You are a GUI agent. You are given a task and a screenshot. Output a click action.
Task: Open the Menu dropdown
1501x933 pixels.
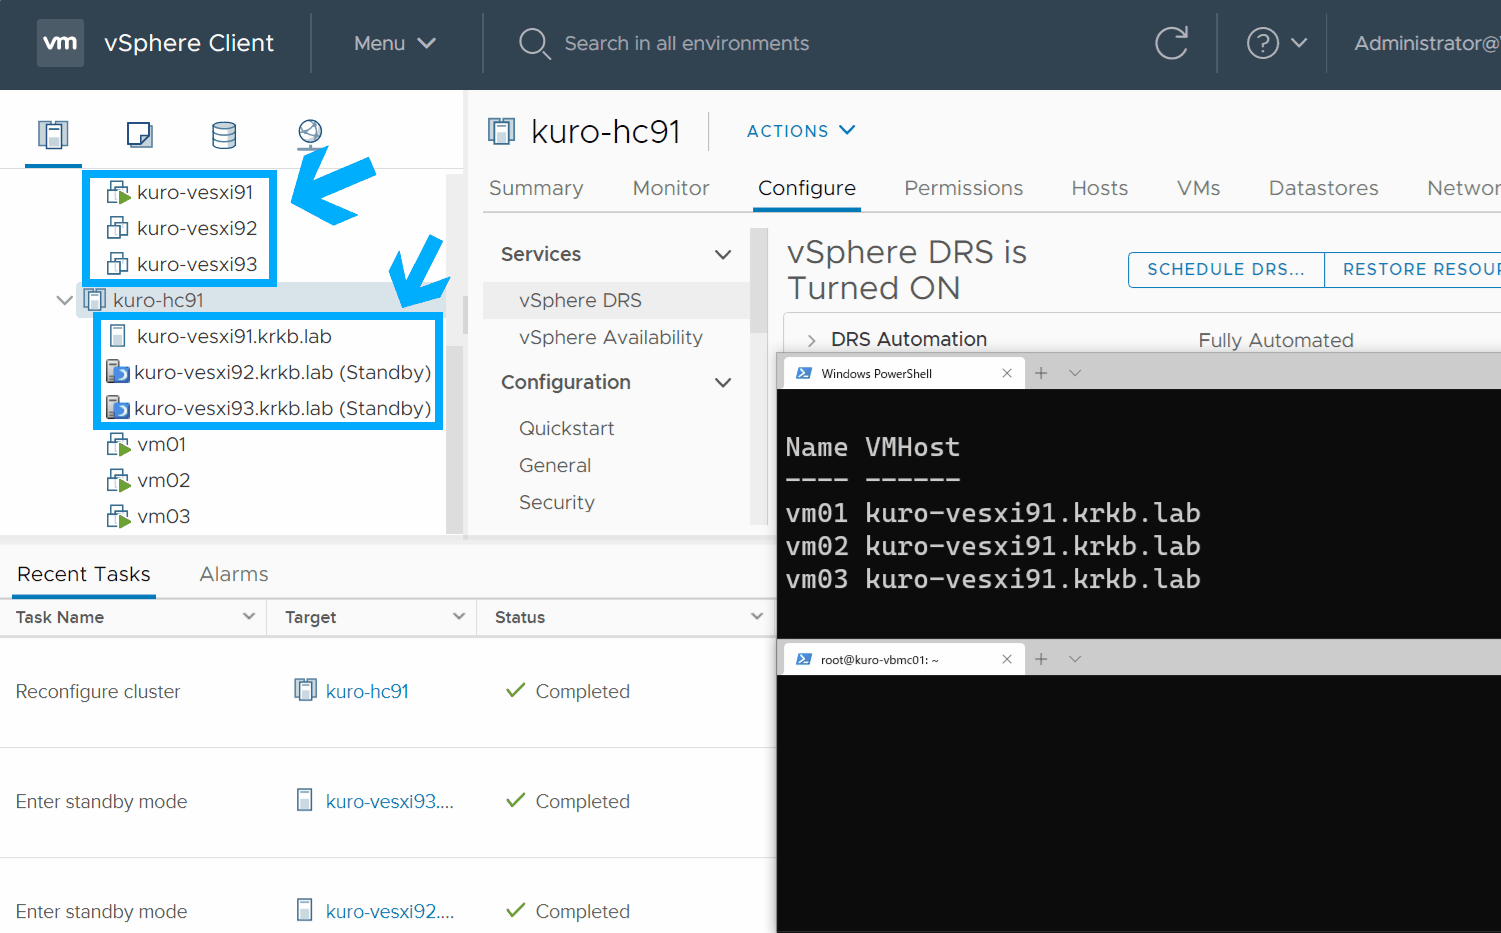tap(394, 43)
